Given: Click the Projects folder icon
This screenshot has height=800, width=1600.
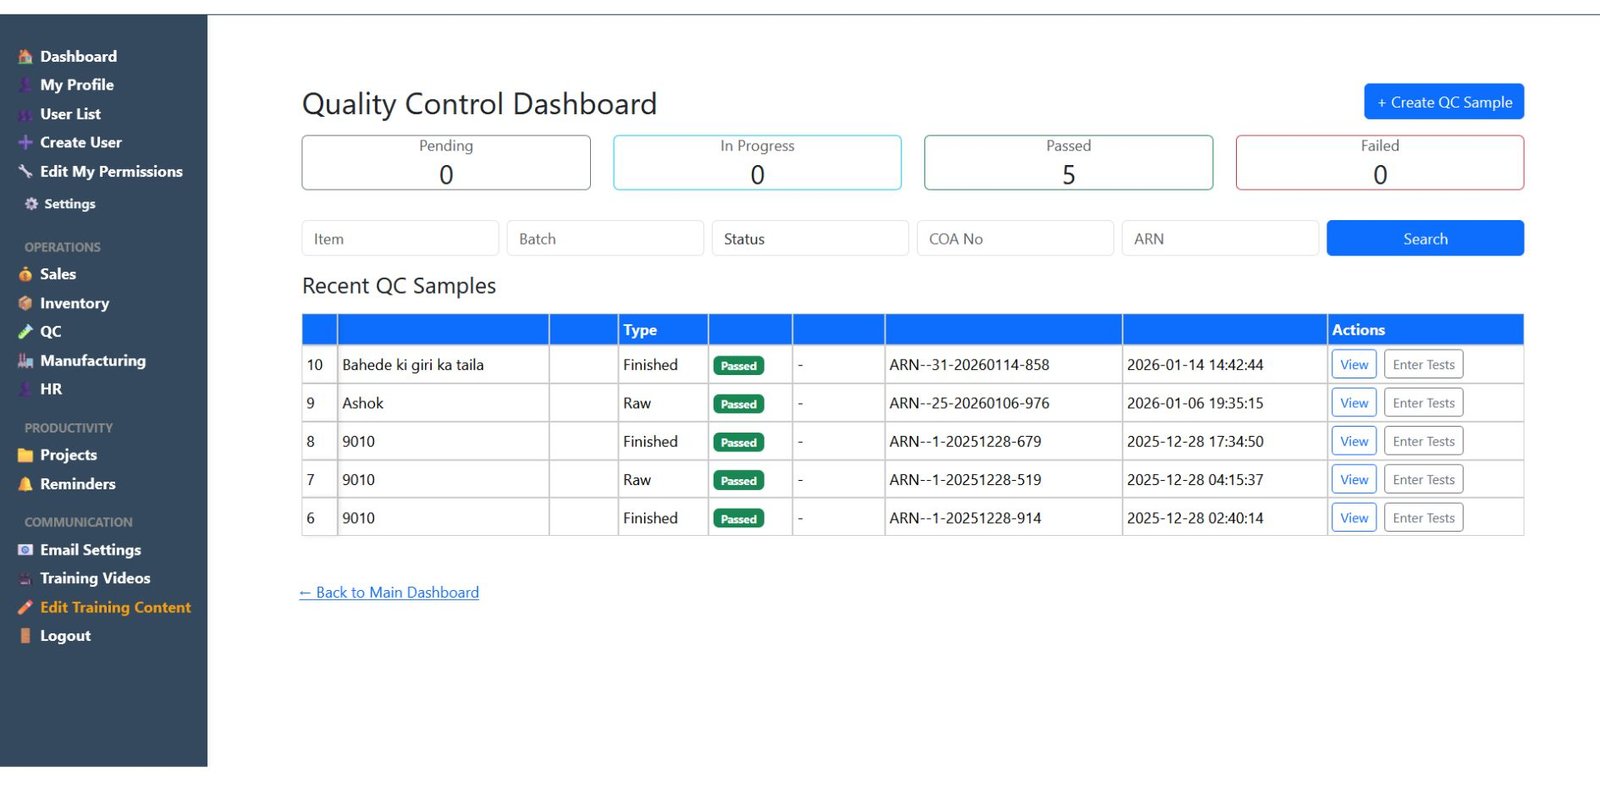Looking at the screenshot, I should pos(25,455).
